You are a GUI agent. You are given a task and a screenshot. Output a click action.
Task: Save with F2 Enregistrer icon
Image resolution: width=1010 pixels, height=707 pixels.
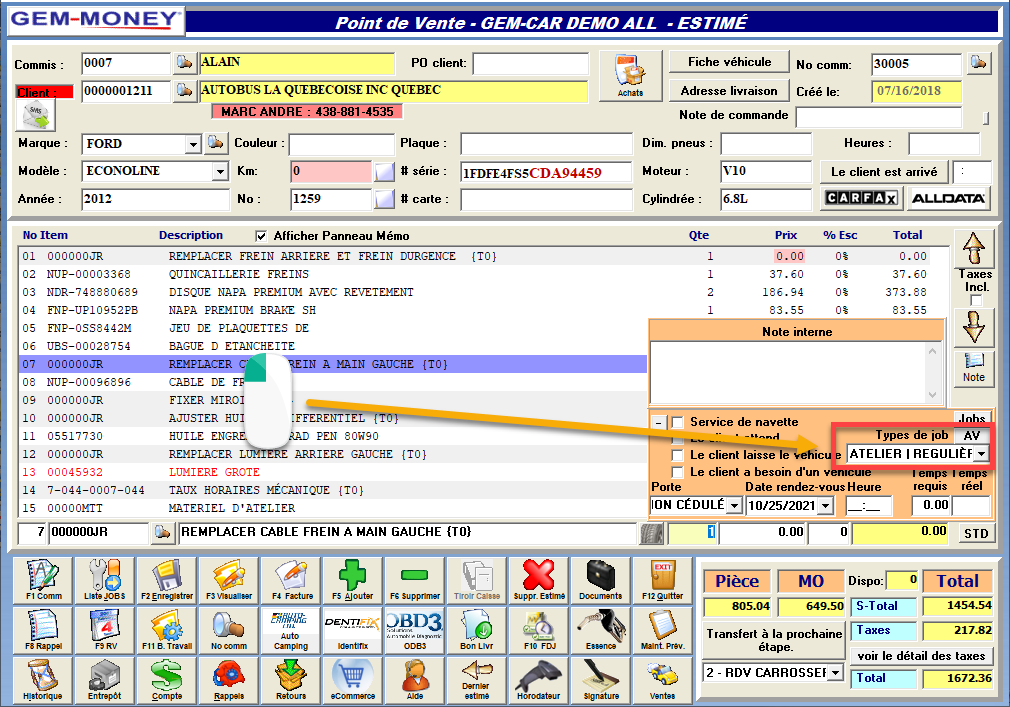coord(167,580)
